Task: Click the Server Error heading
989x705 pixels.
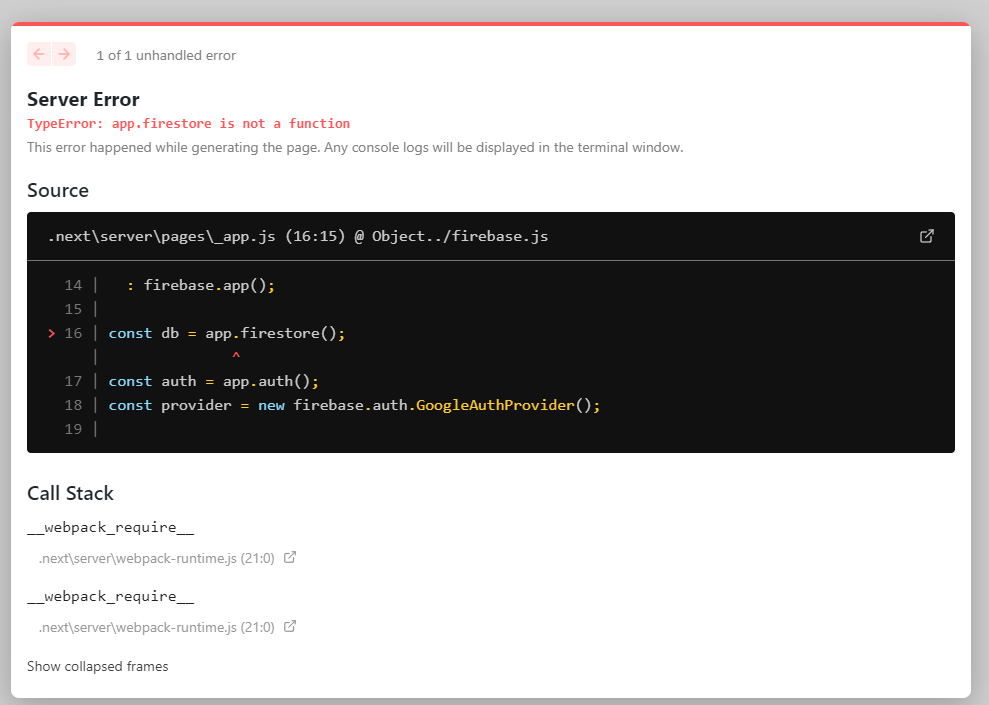Action: 83,99
